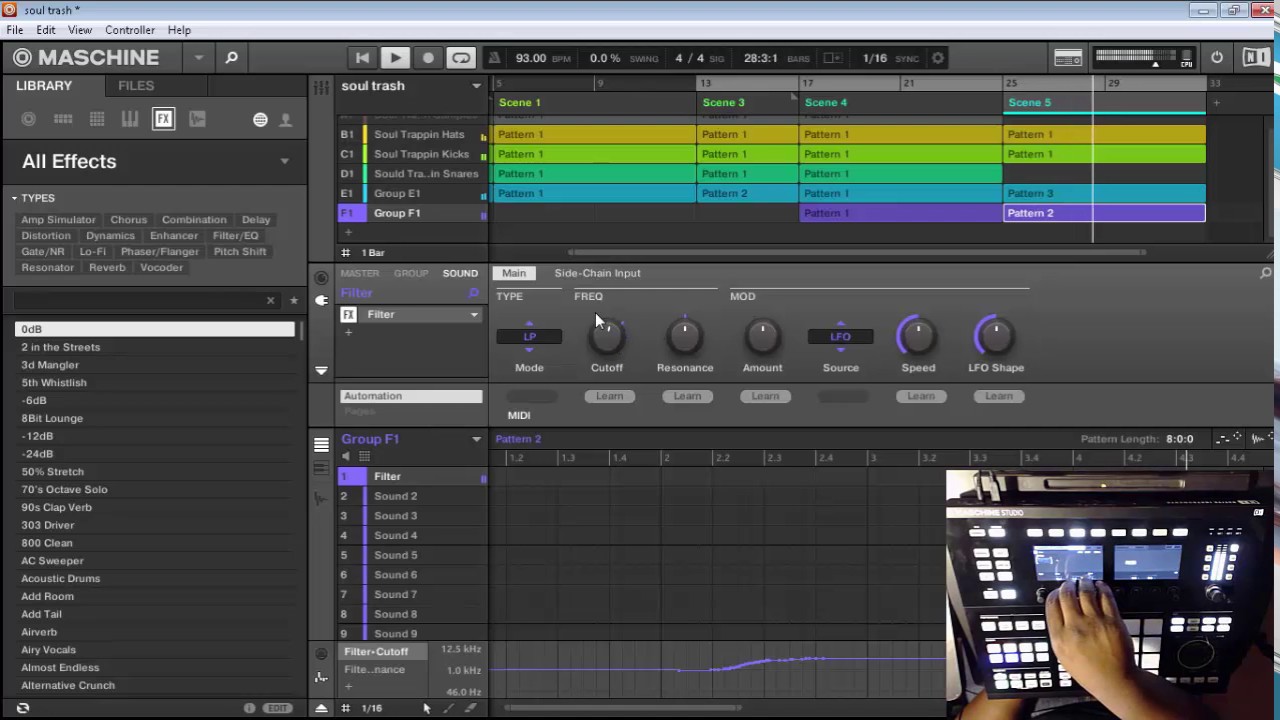Click the Restart transport button
Viewport: 1280px width, 720px height.
(362, 58)
